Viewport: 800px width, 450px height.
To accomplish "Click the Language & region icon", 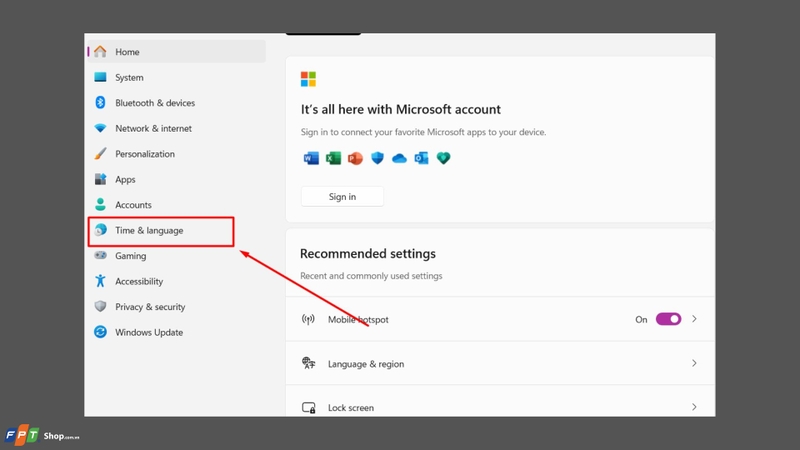I will 308,363.
